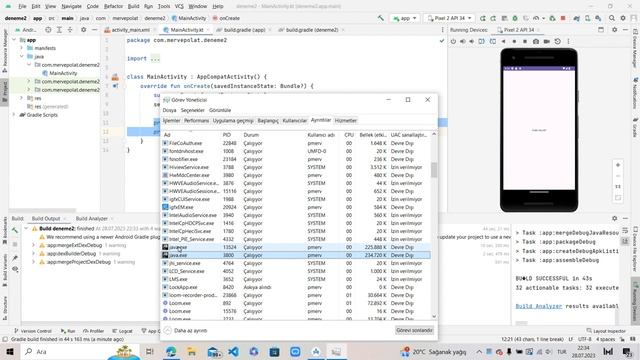Open the Build Analyzer tab

(91, 219)
